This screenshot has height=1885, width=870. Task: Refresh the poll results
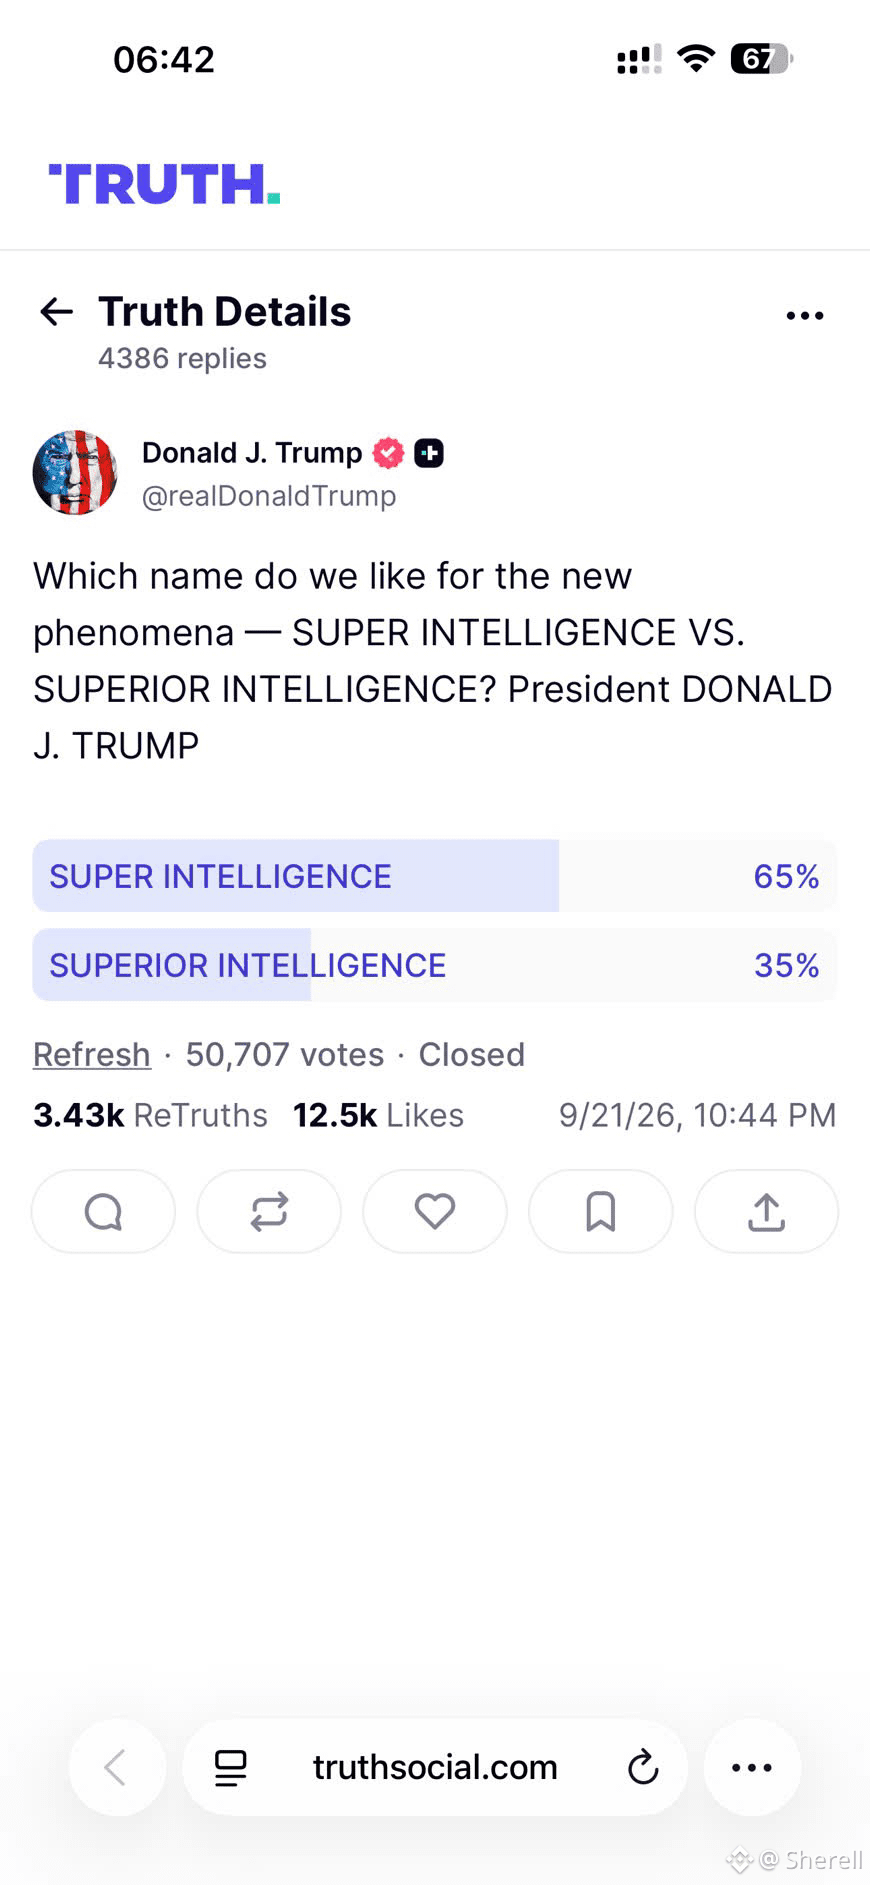point(92,1054)
